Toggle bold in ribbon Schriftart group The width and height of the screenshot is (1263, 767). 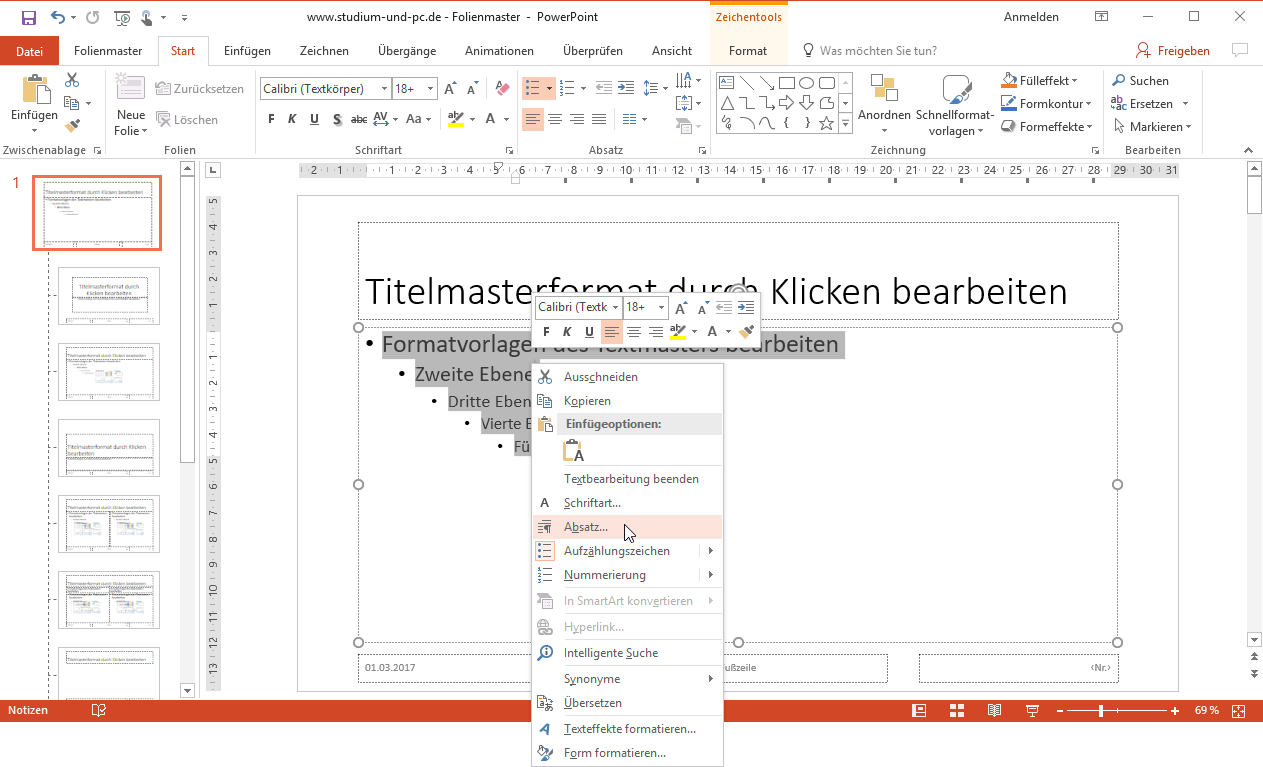point(271,119)
